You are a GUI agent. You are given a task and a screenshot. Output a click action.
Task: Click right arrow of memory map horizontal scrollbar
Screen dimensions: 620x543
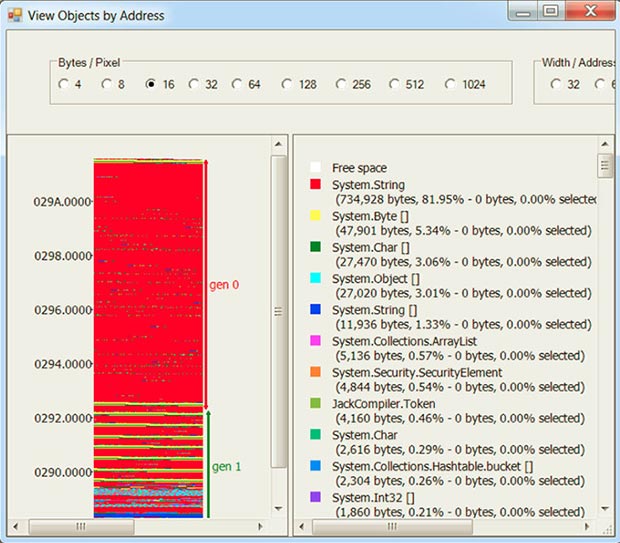[x=260, y=526]
